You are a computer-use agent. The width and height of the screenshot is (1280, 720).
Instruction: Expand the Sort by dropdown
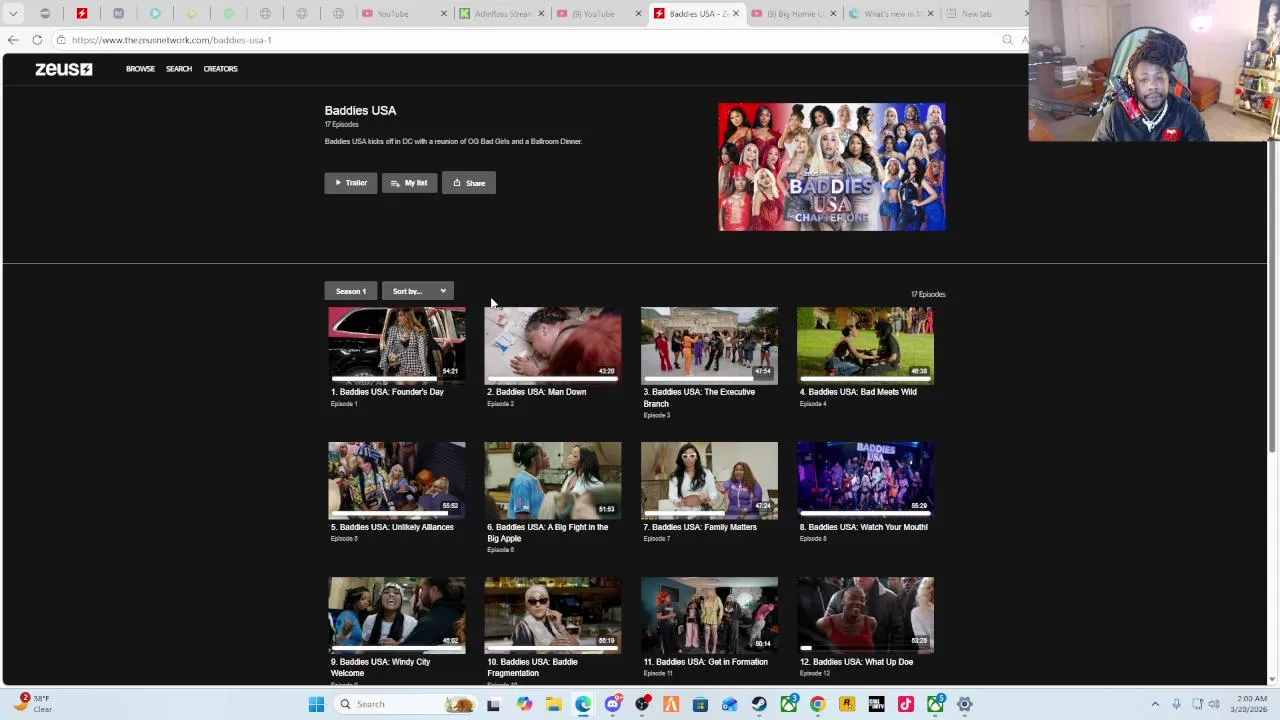(418, 291)
